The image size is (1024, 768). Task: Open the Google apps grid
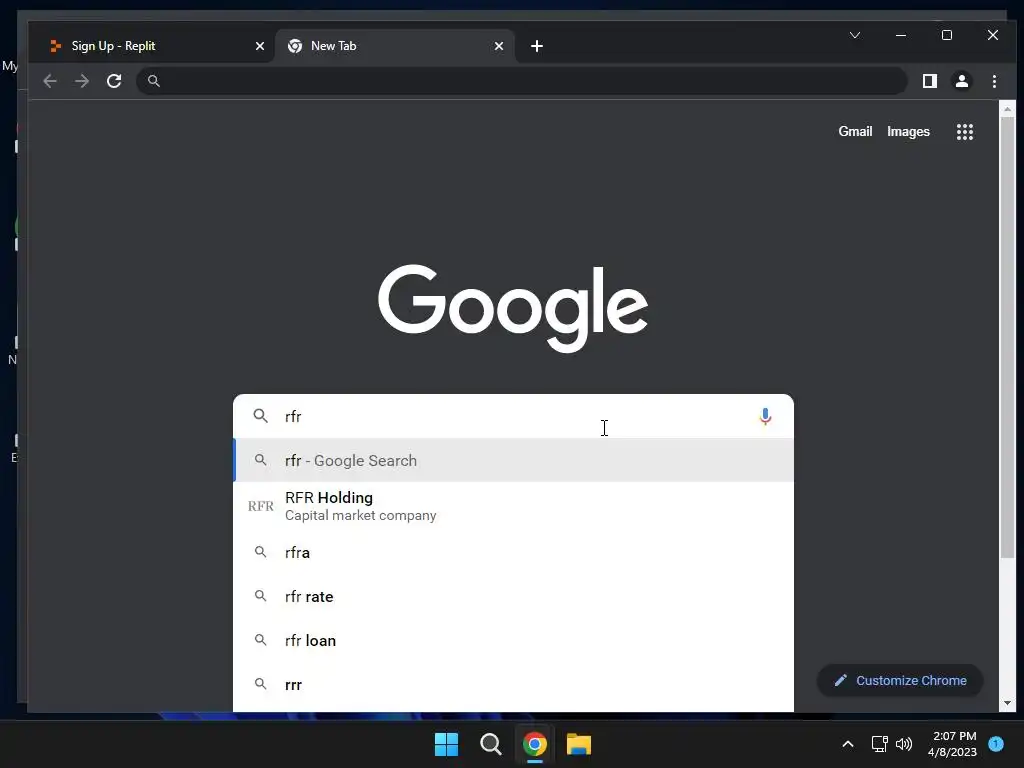(x=965, y=132)
